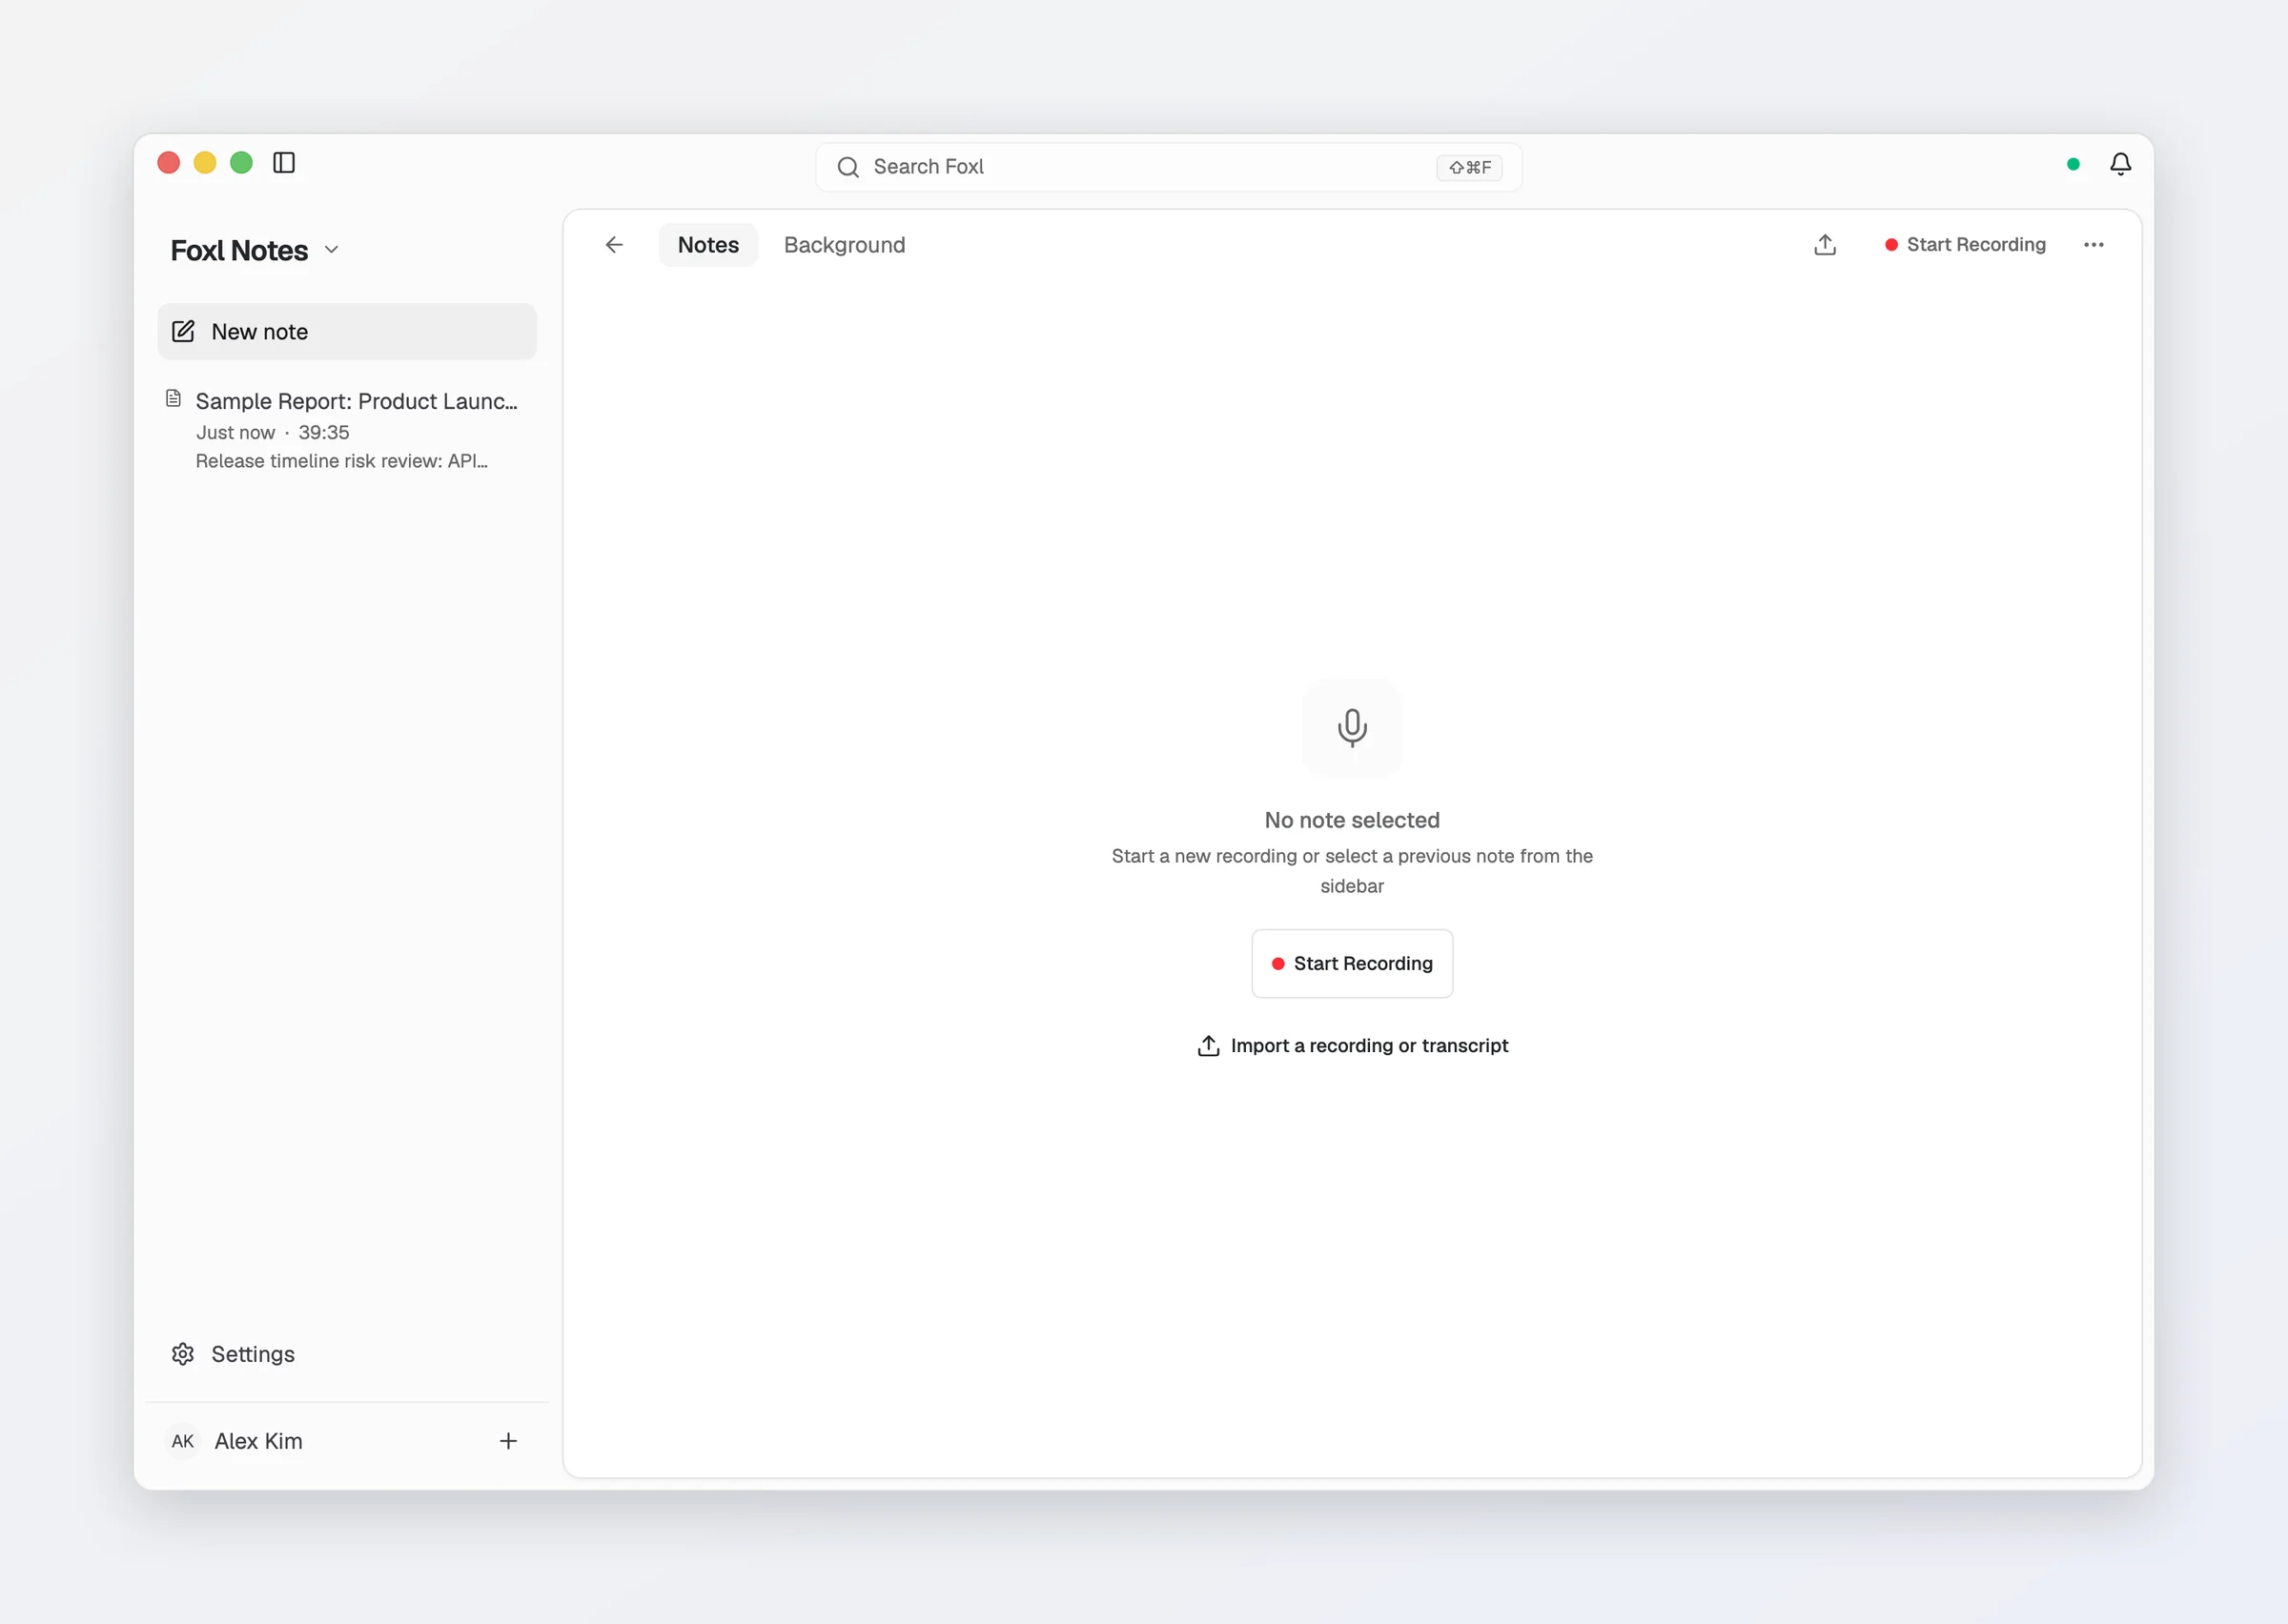Focus the Search Foxl field
The width and height of the screenshot is (2288, 1624).
1168,167
